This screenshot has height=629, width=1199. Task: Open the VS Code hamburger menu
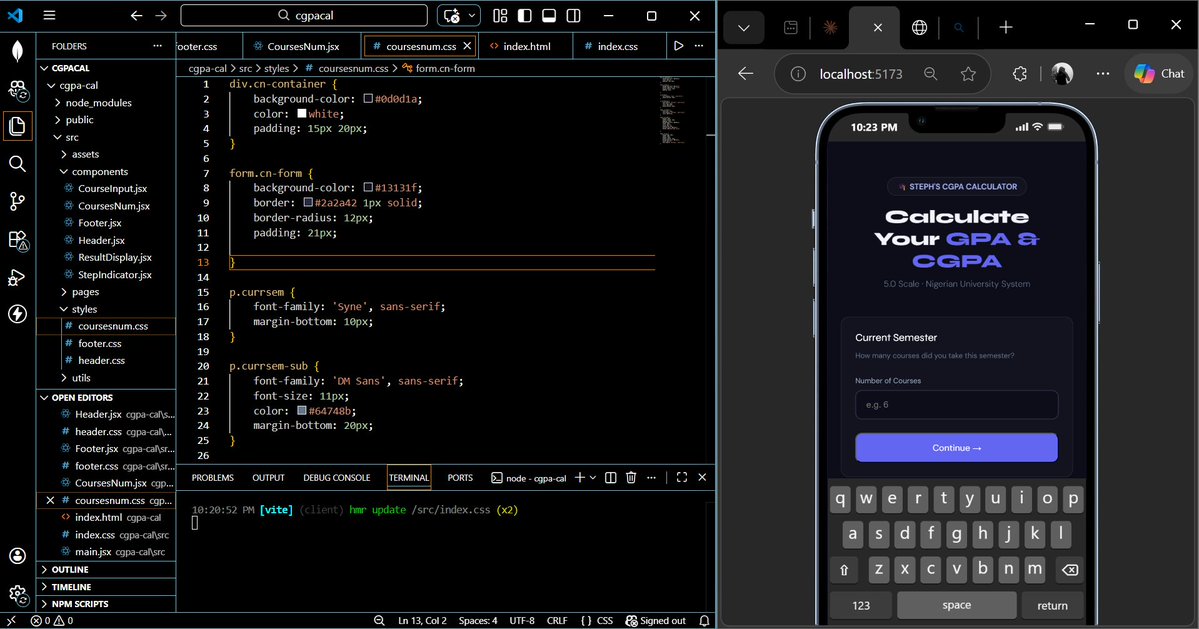point(49,15)
